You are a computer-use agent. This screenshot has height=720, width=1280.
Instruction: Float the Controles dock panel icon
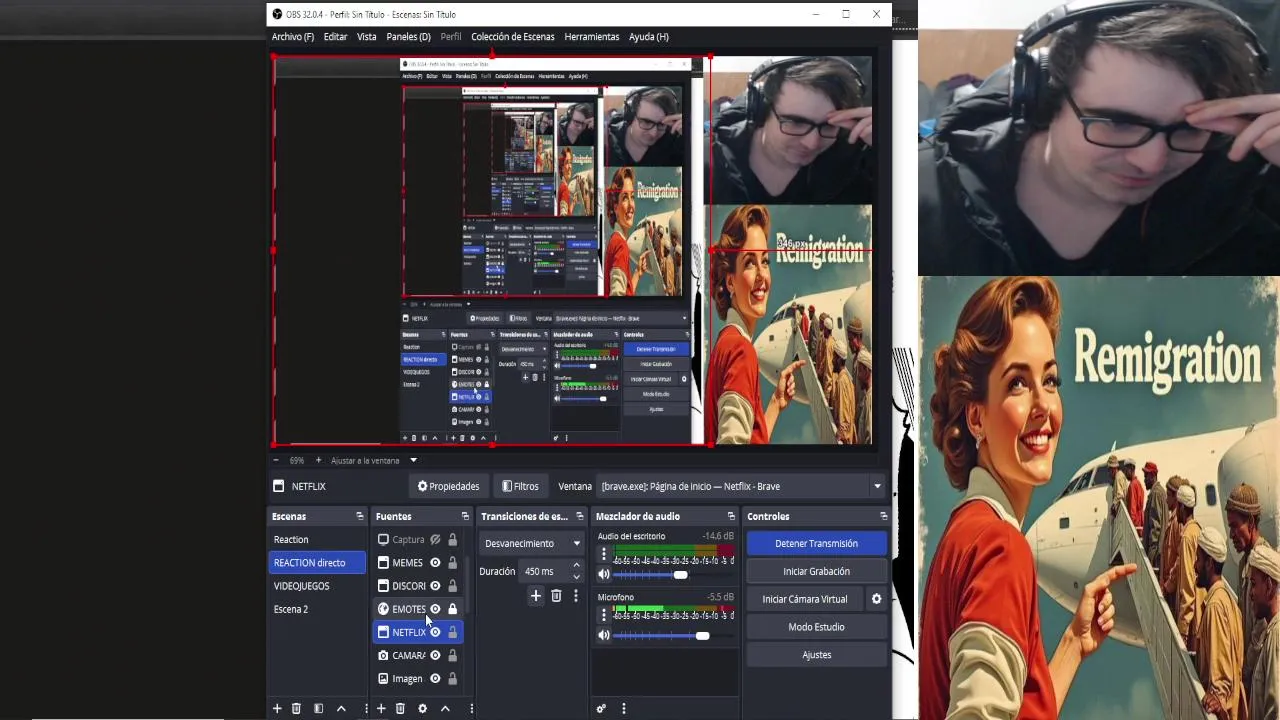[883, 516]
